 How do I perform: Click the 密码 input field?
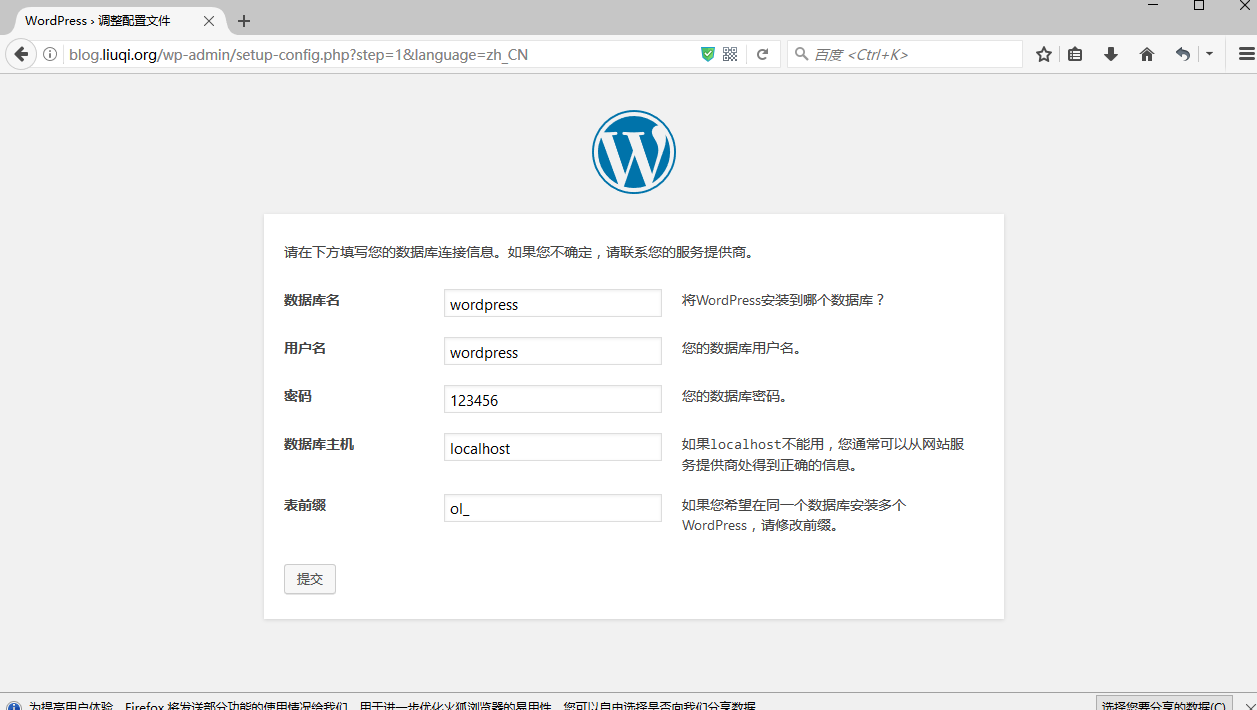553,399
